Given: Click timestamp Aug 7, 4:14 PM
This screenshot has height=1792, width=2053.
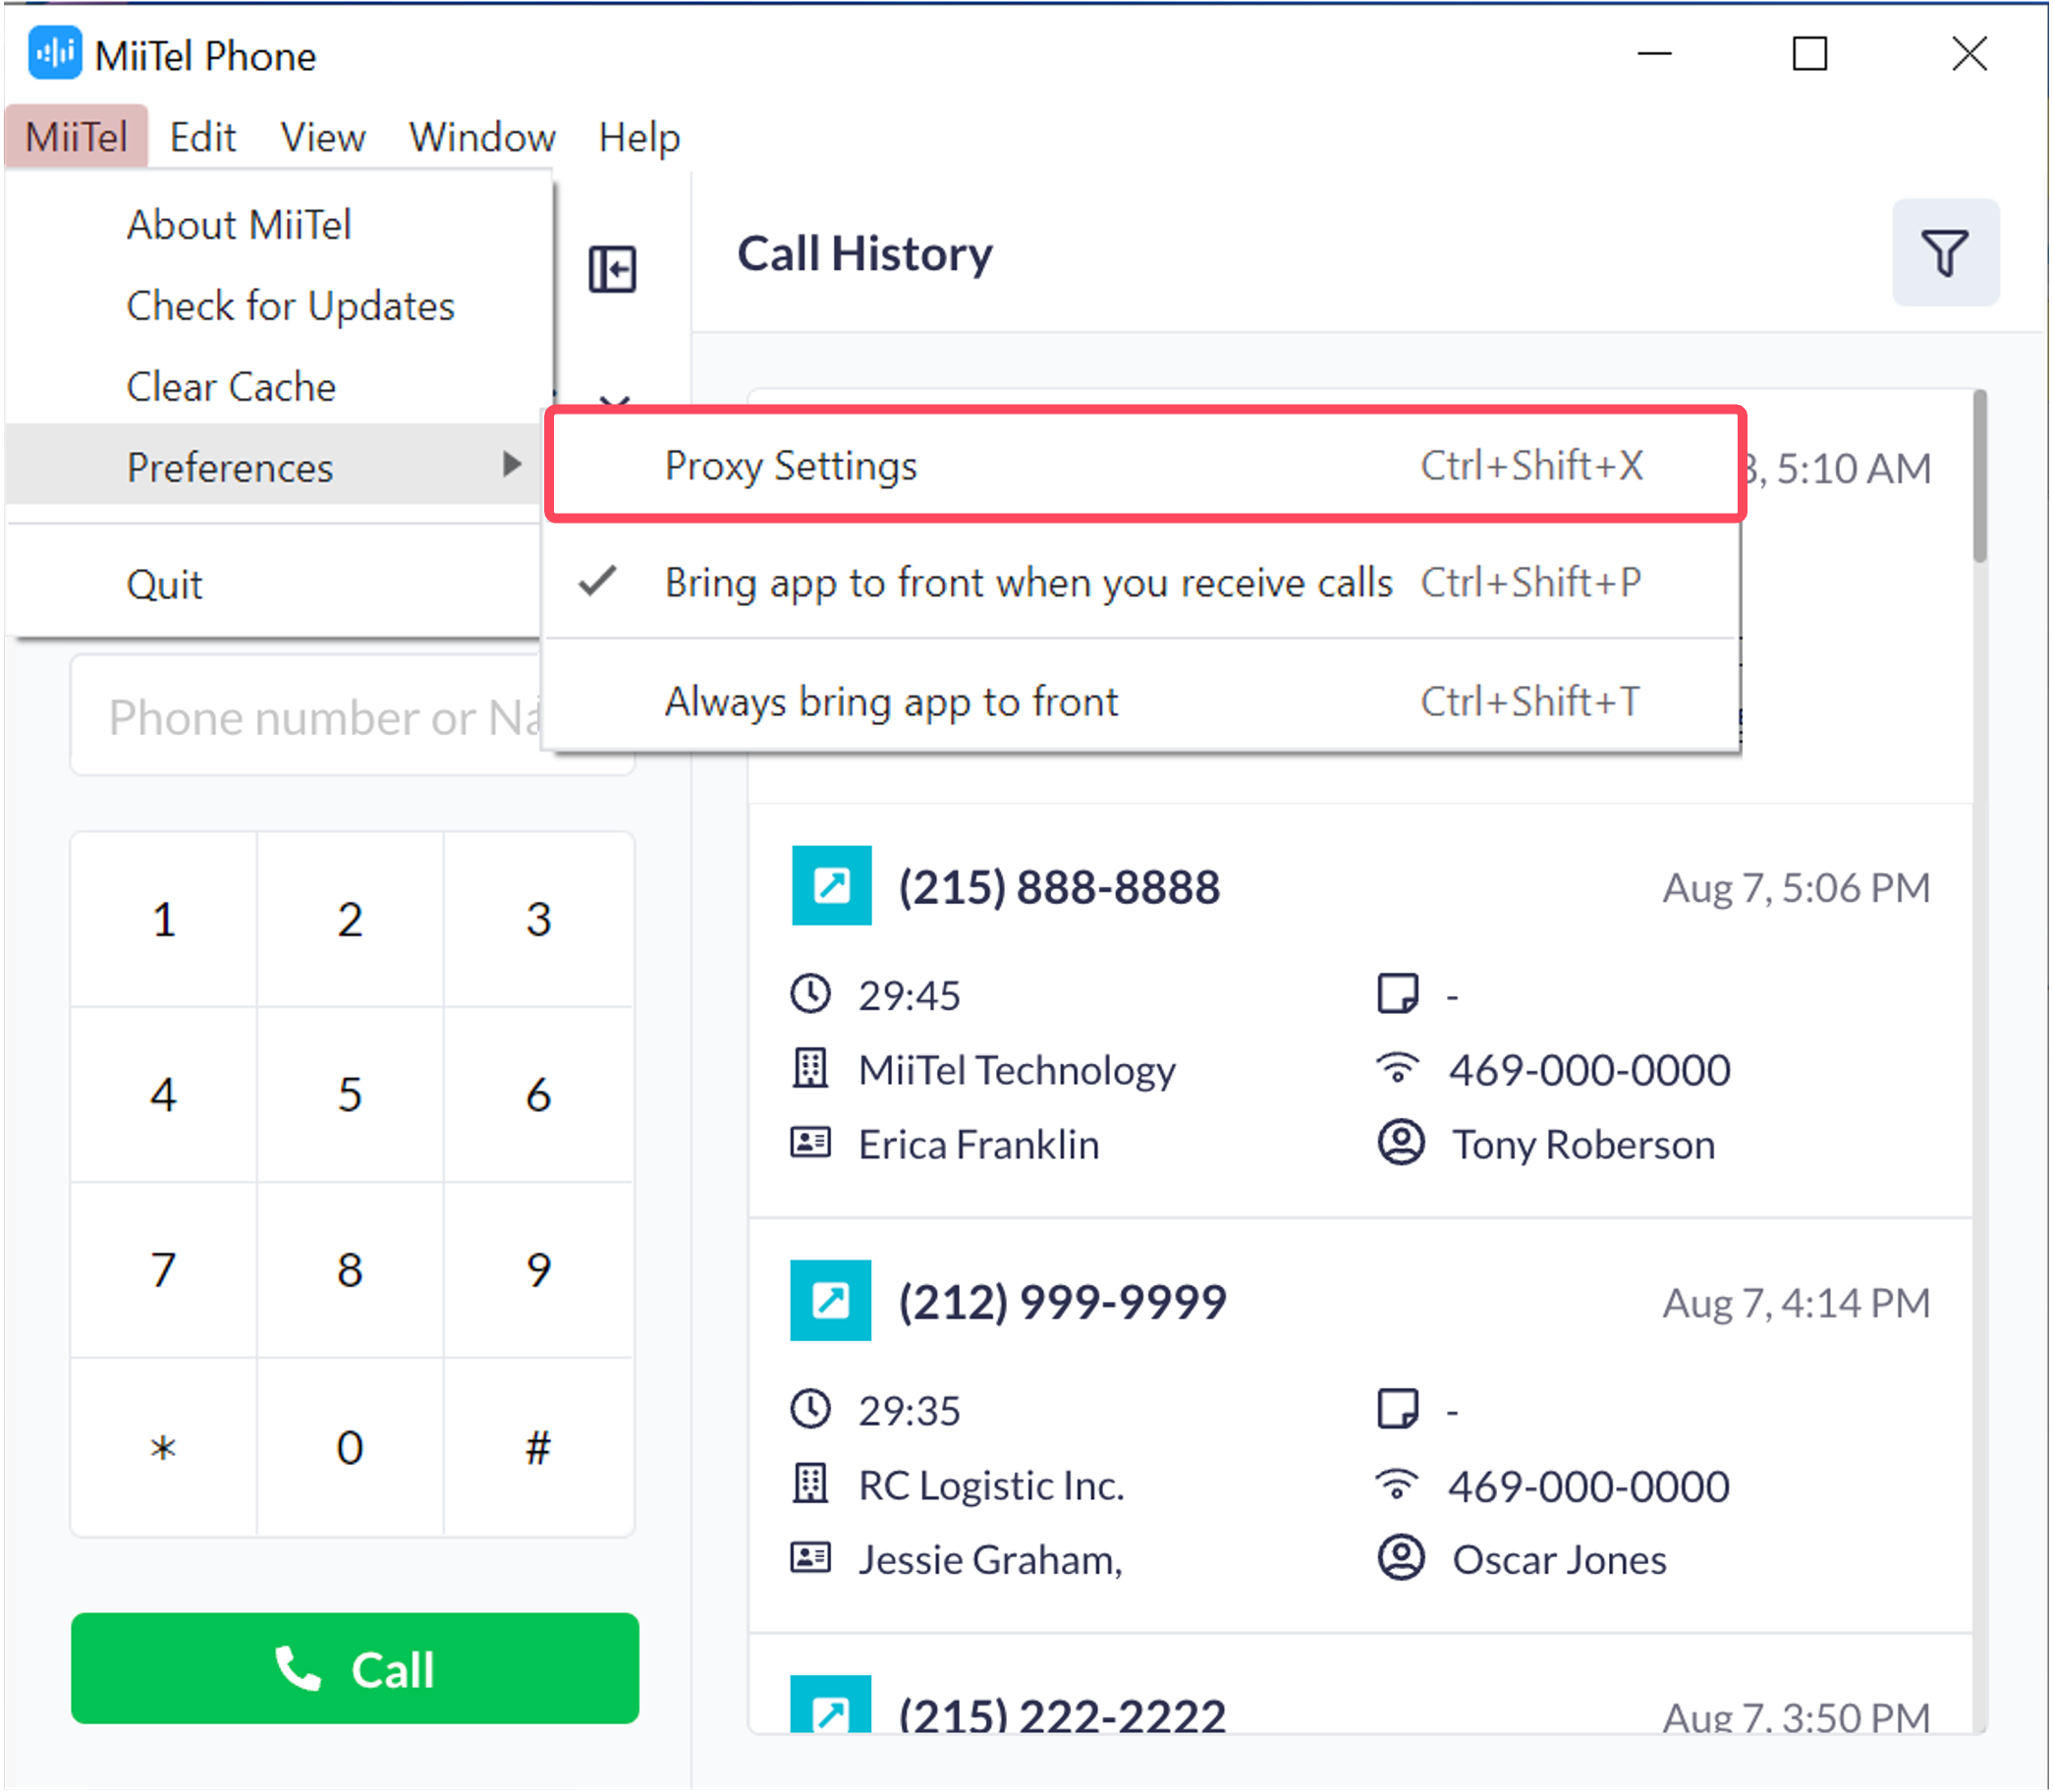Looking at the screenshot, I should point(1796,1303).
